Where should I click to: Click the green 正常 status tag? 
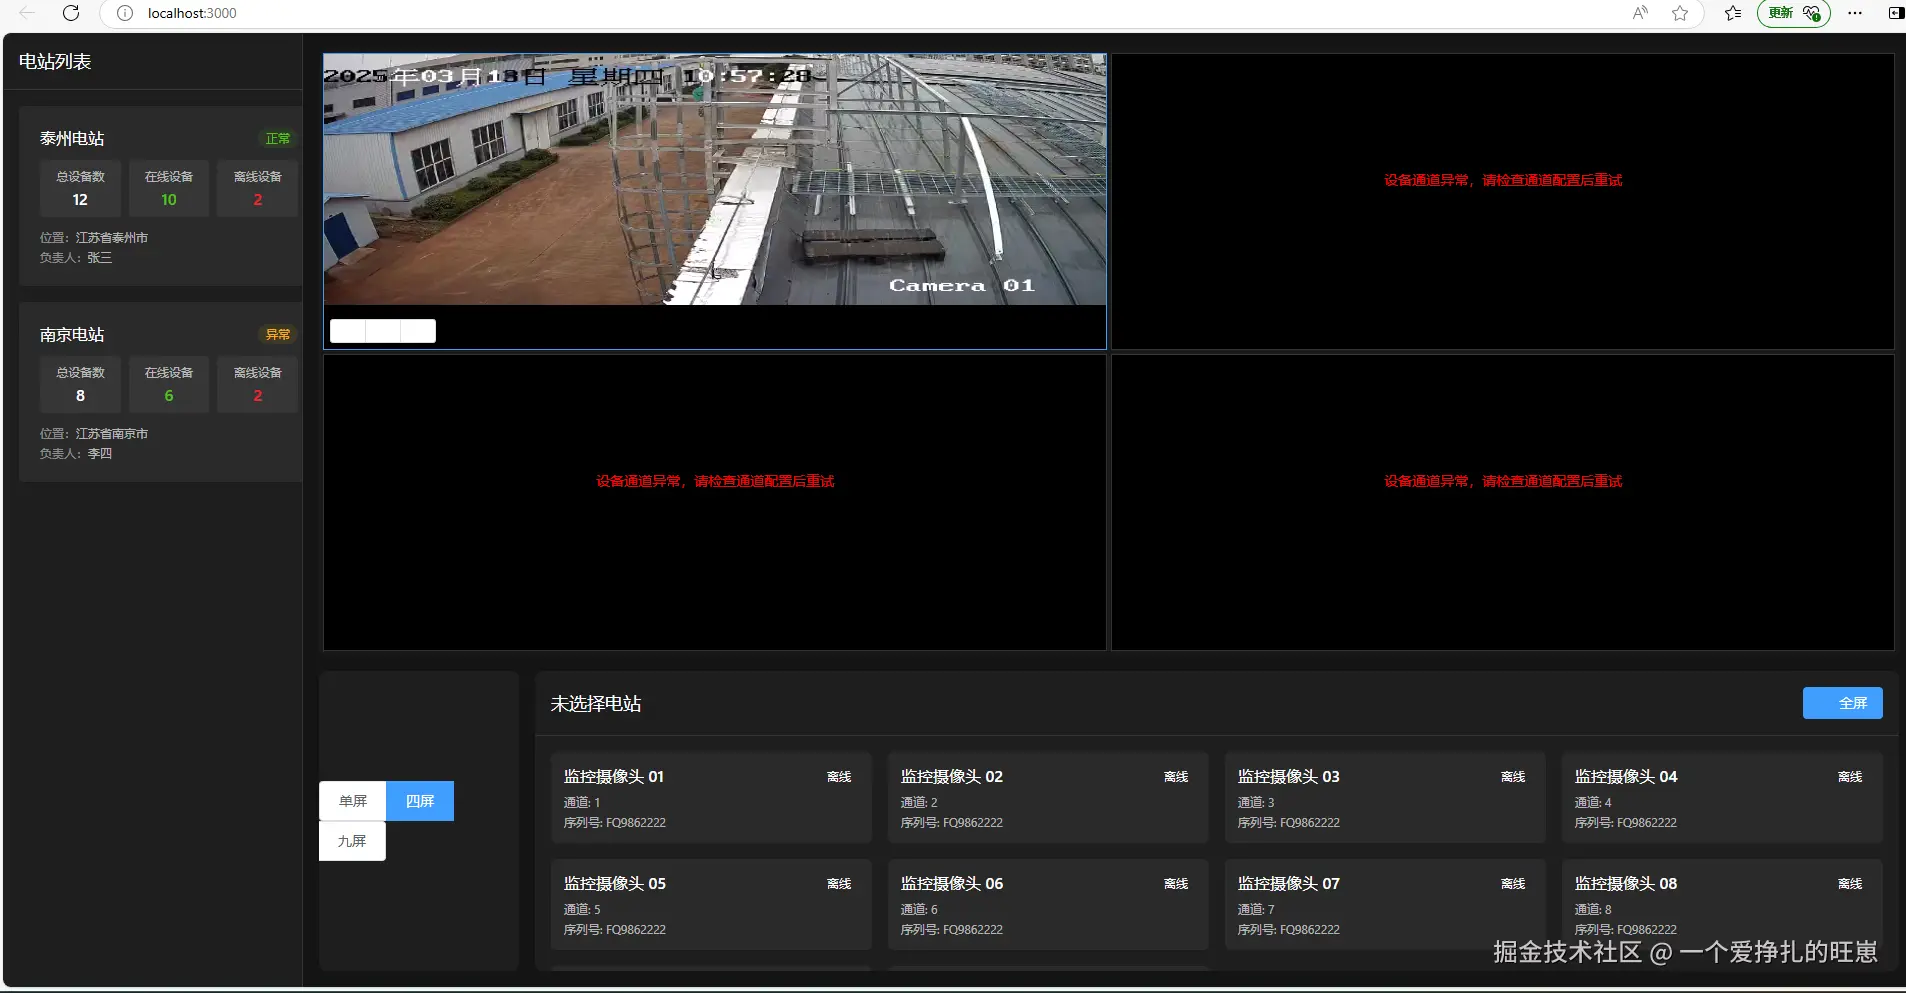coord(278,139)
